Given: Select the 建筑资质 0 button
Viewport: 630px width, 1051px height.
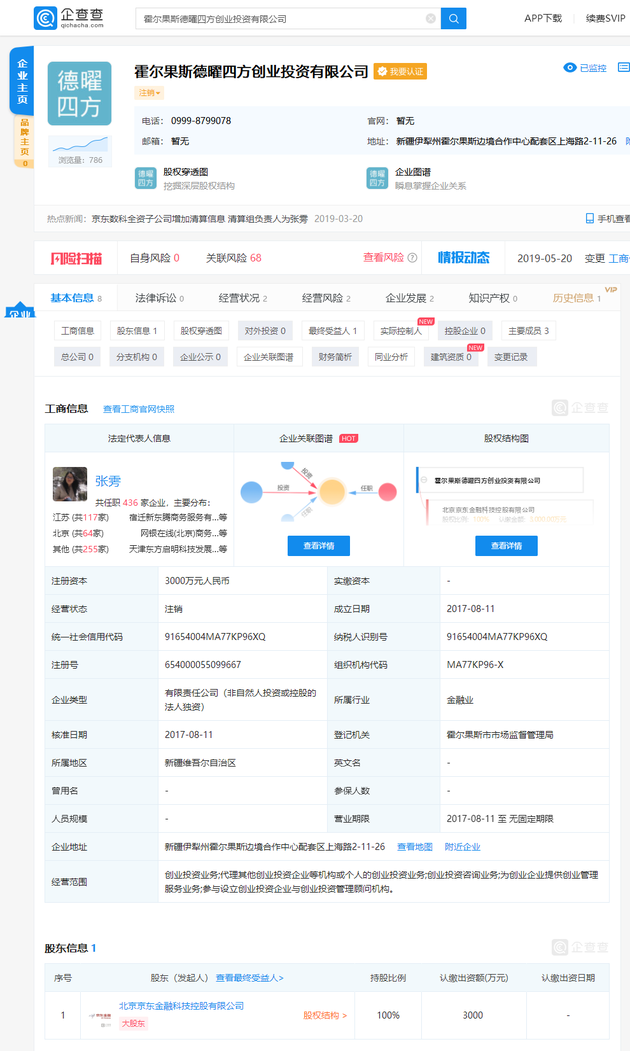Looking at the screenshot, I should (x=451, y=357).
